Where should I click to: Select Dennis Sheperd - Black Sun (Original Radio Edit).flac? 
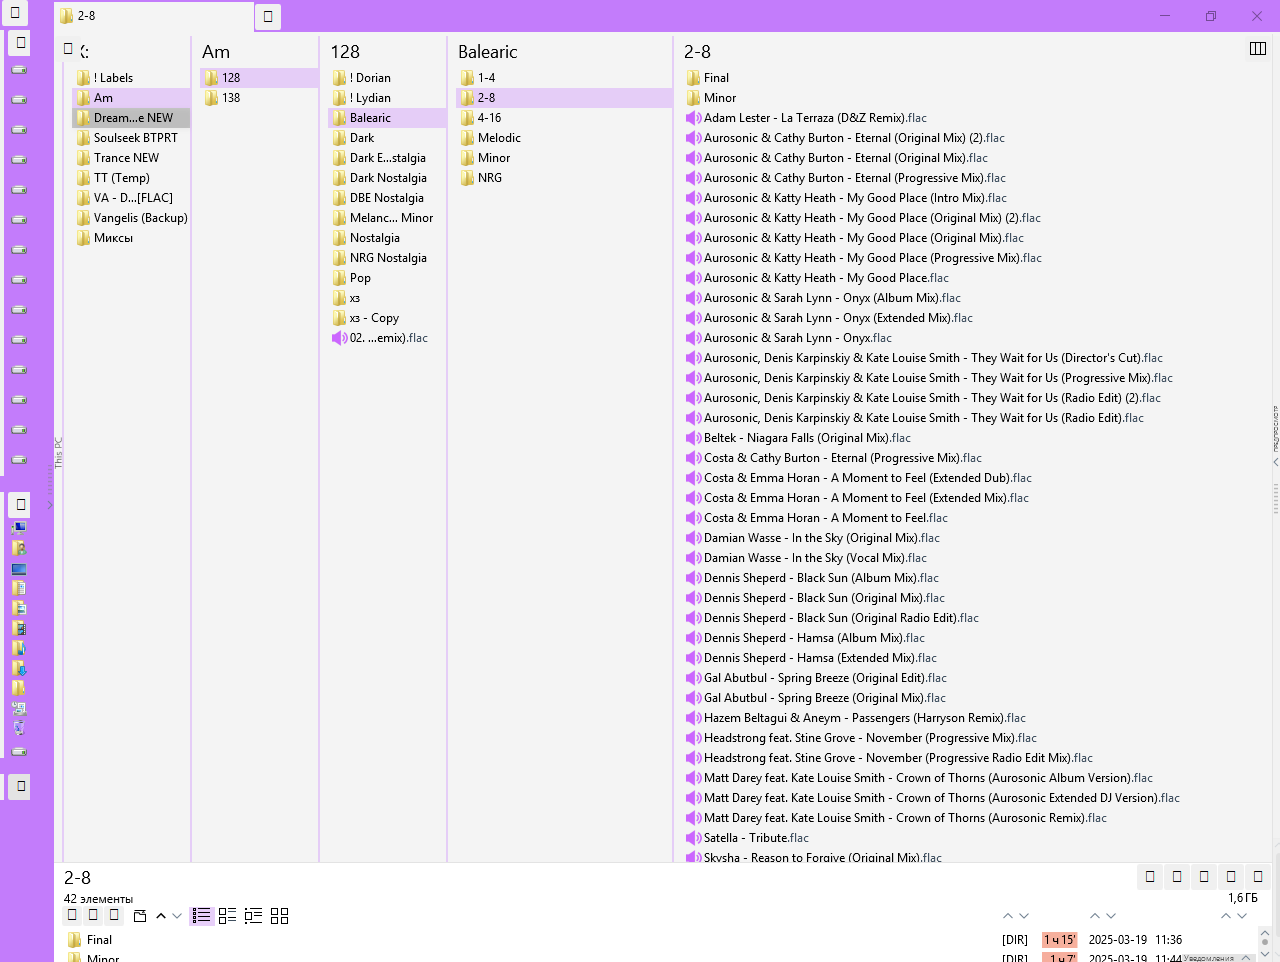click(841, 618)
